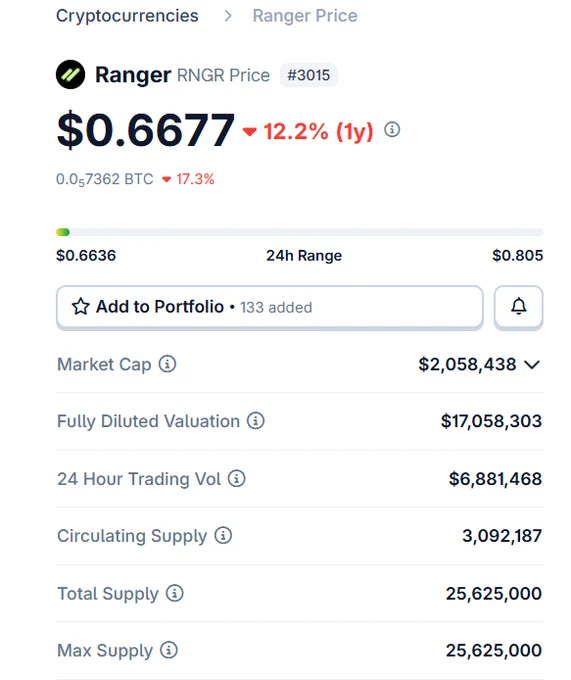The image size is (571, 680).
Task: Open 24 Hour Trading Vol info icon
Action: (x=237, y=478)
